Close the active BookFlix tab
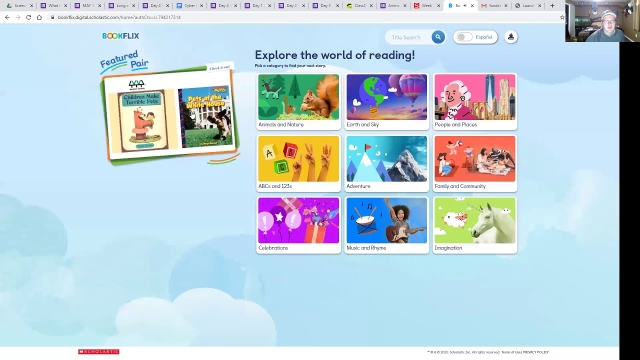 (472, 5)
